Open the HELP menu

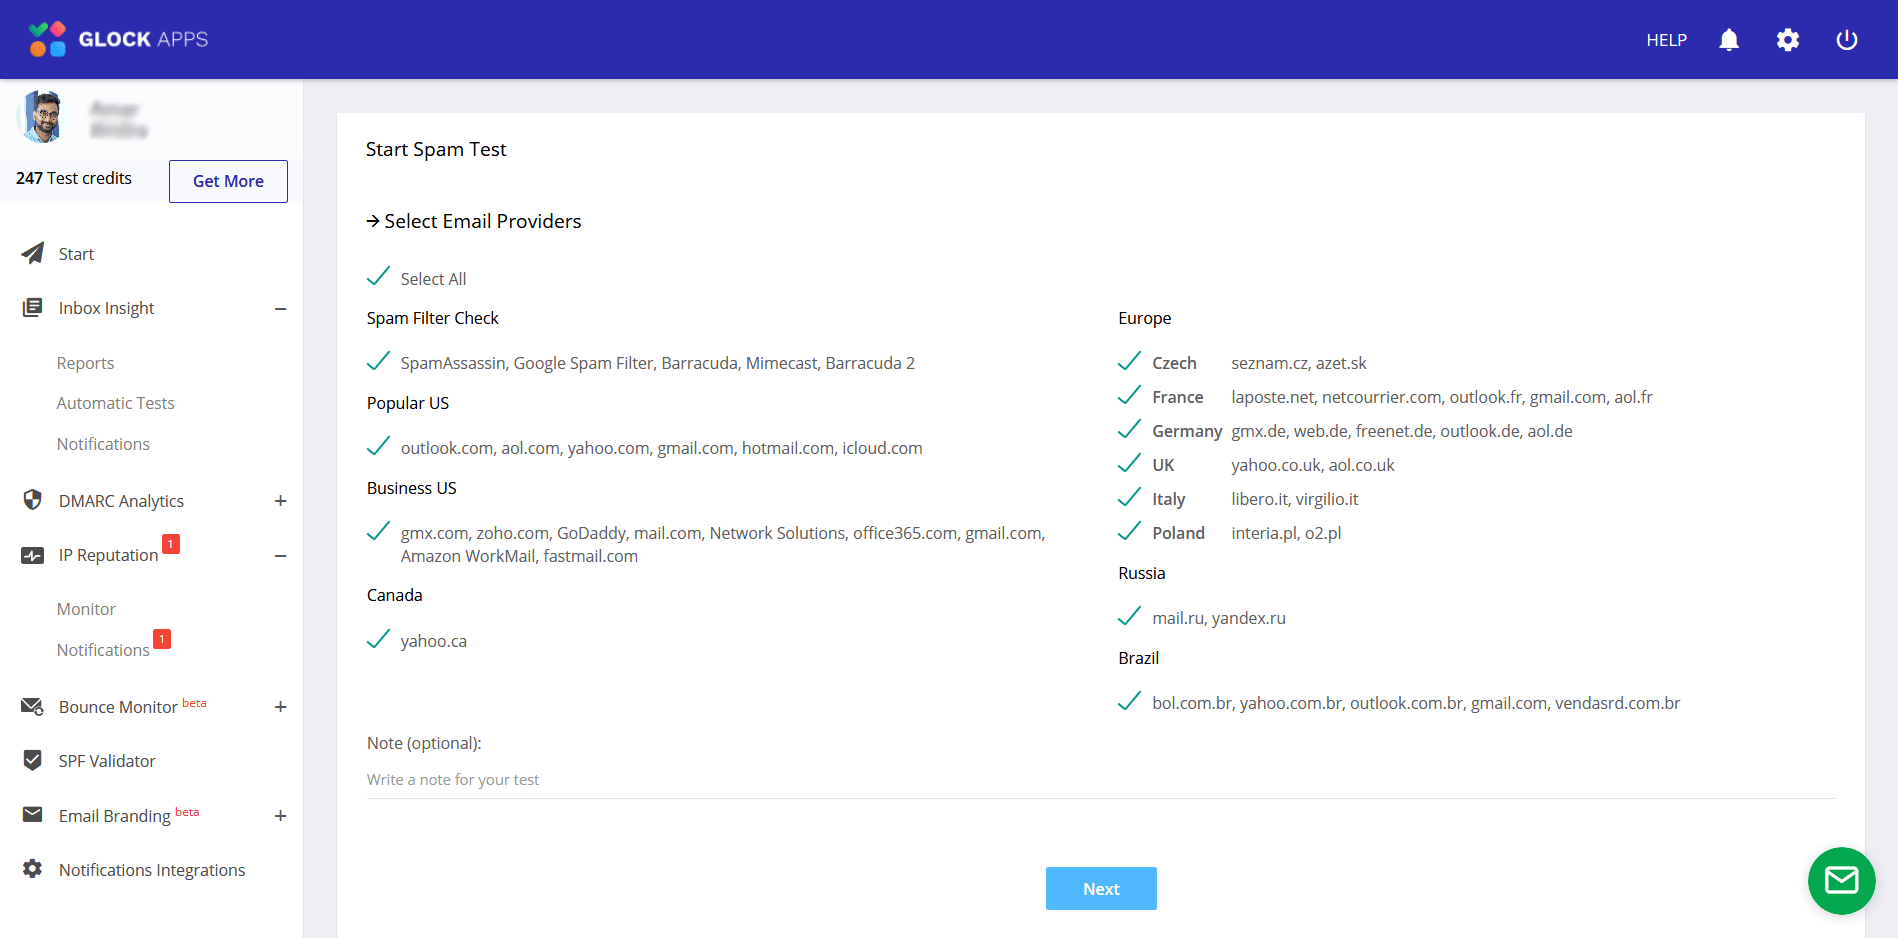1666,40
